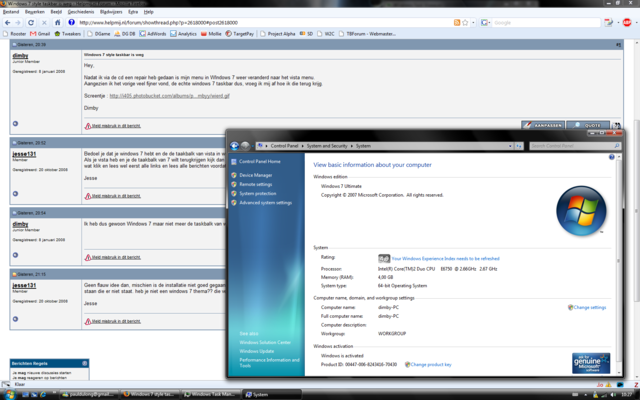
Task: Open the Mollie bookmark
Action: pos(211,34)
